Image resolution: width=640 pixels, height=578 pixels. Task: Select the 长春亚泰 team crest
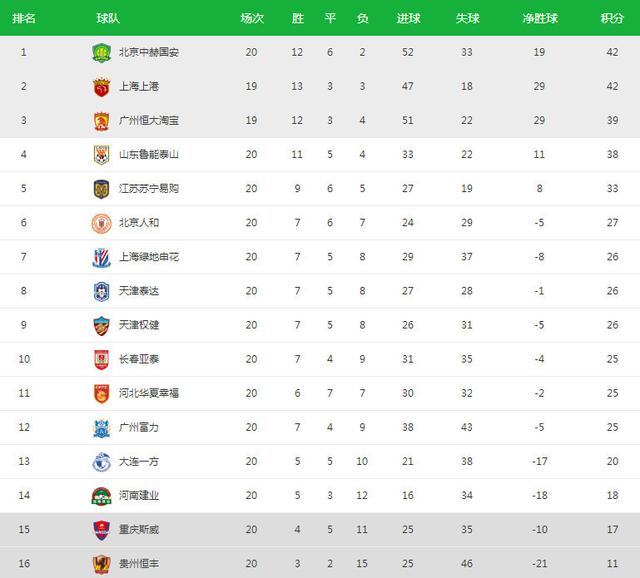pos(101,360)
